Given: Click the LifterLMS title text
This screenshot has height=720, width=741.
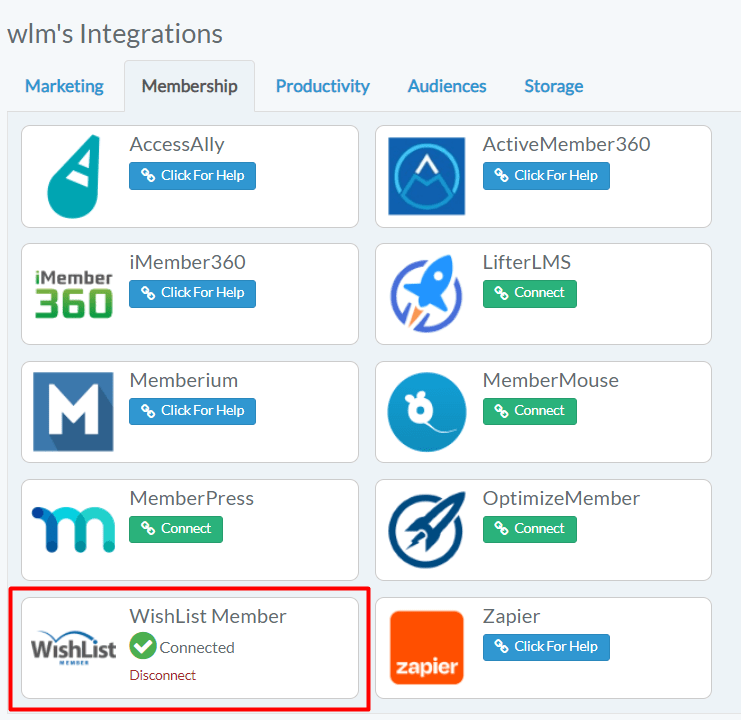Looking at the screenshot, I should pyautogui.click(x=527, y=262).
